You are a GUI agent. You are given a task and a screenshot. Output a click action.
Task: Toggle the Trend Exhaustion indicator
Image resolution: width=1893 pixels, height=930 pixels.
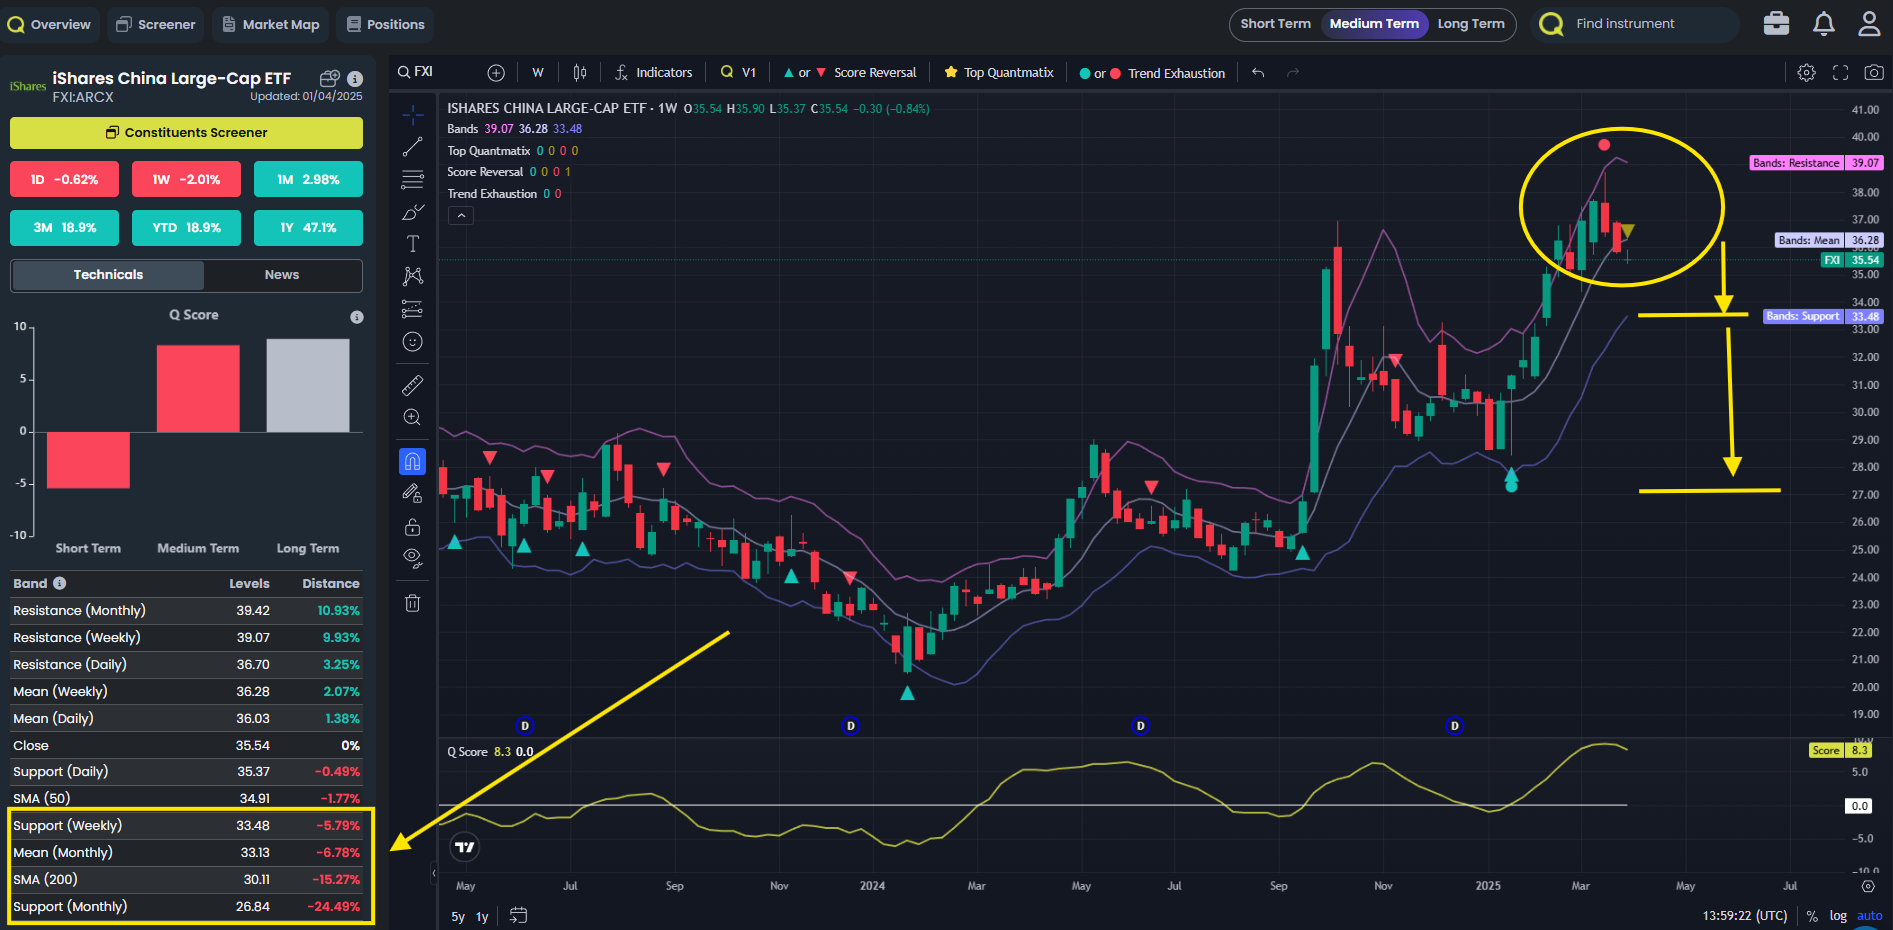pos(1152,73)
